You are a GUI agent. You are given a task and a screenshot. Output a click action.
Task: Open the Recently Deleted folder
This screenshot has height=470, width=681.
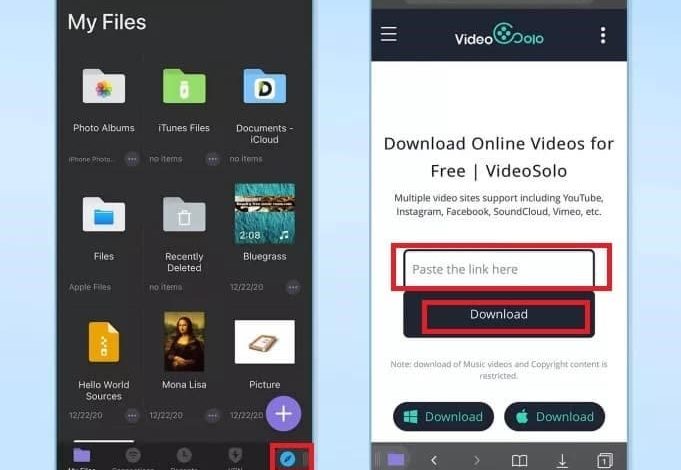click(184, 215)
